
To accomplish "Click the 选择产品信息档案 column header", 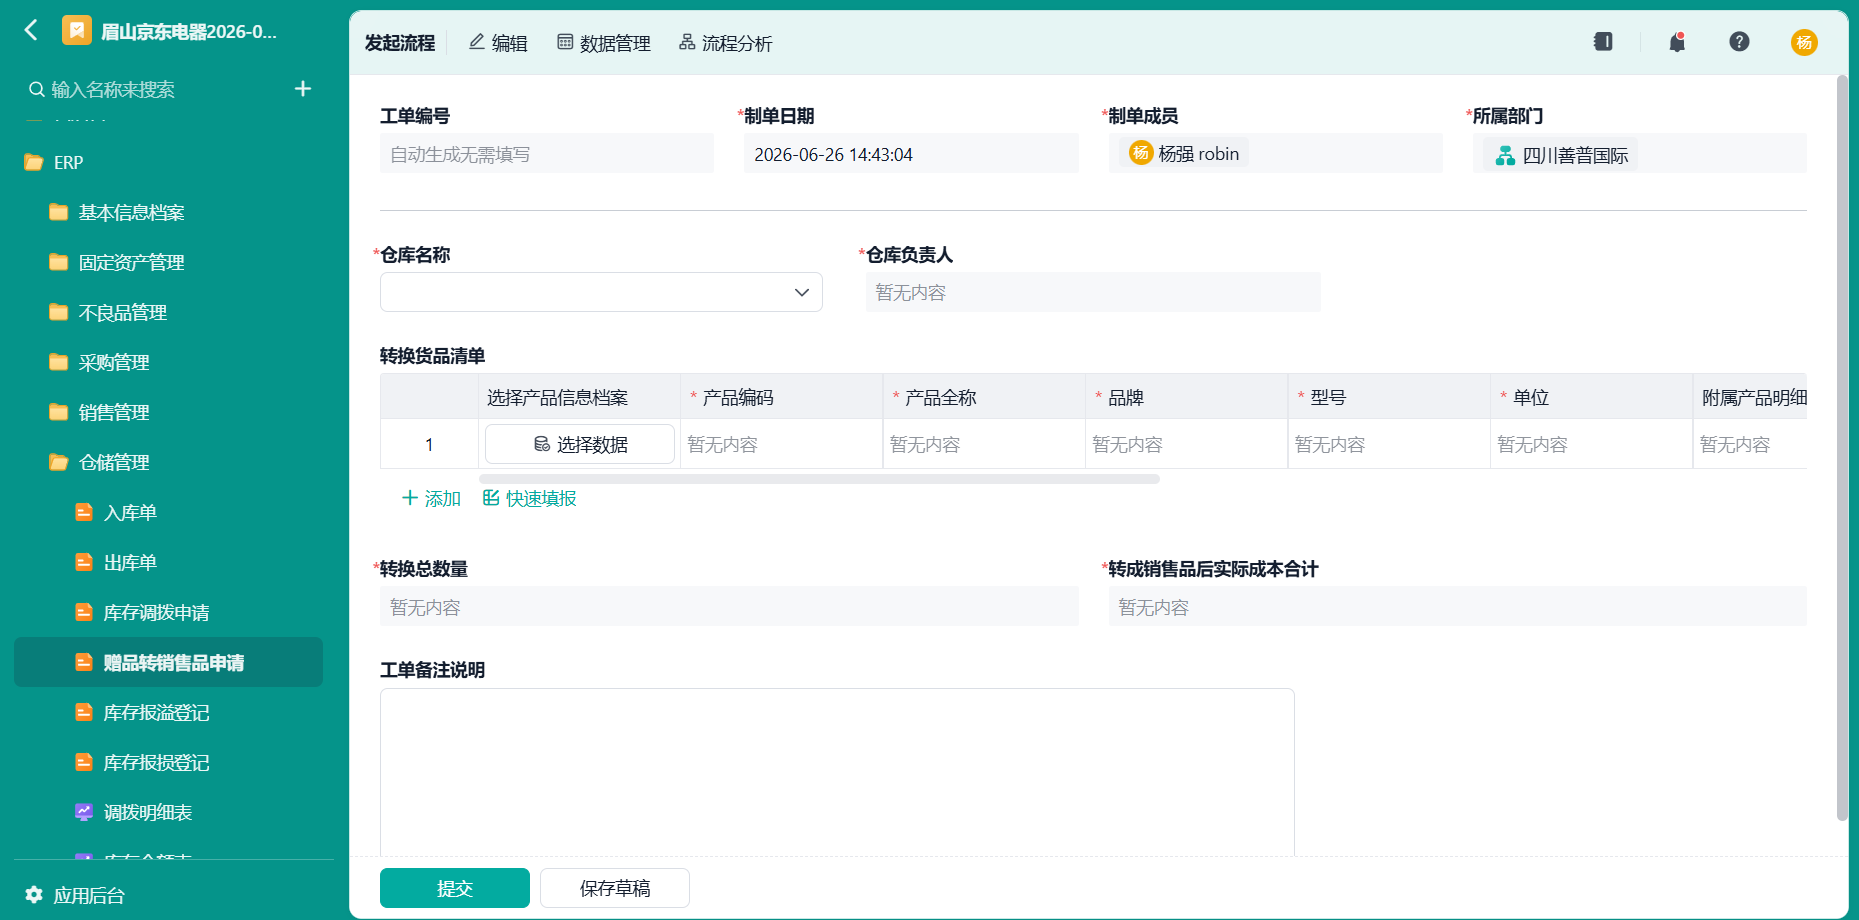I will (x=580, y=397).
